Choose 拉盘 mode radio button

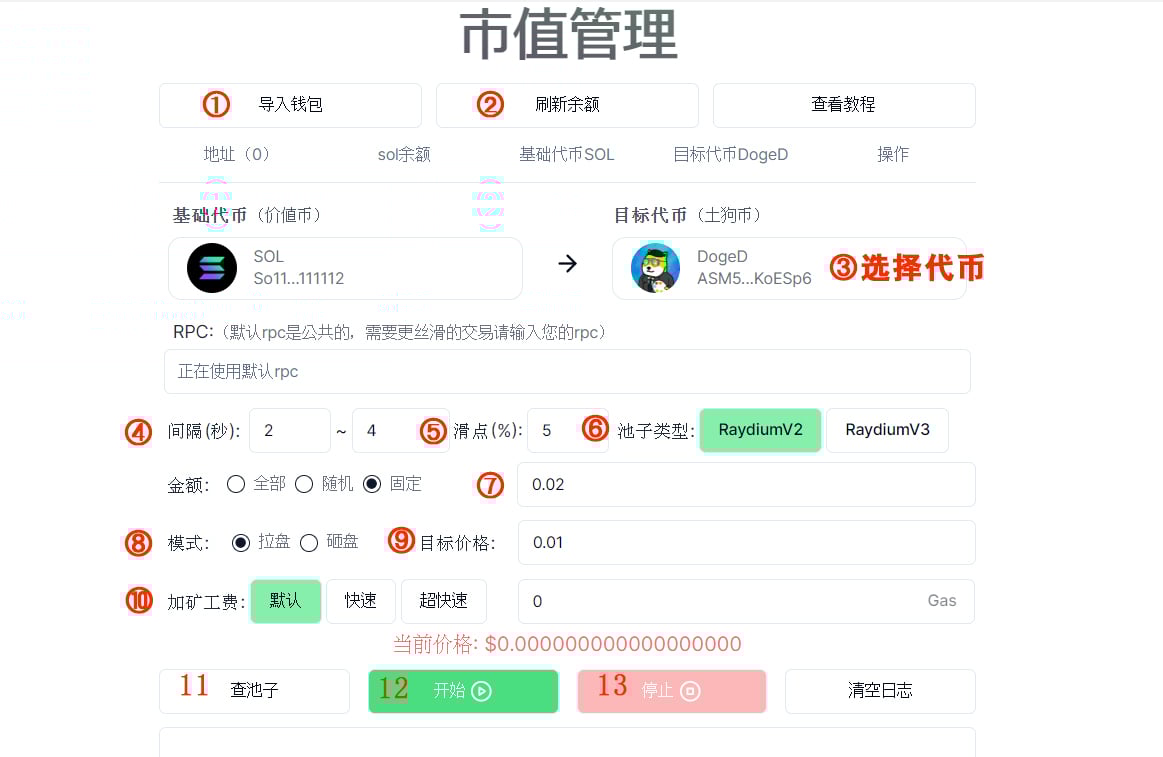coord(240,543)
